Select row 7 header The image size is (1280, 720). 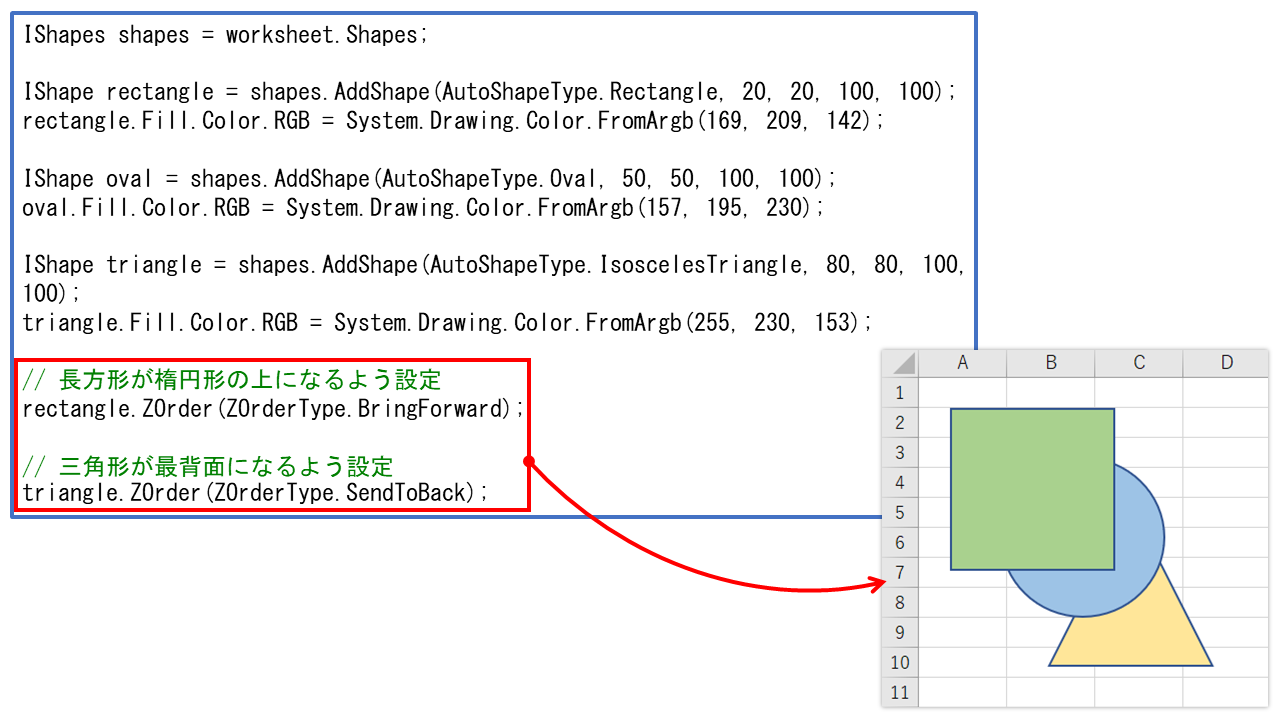click(900, 572)
